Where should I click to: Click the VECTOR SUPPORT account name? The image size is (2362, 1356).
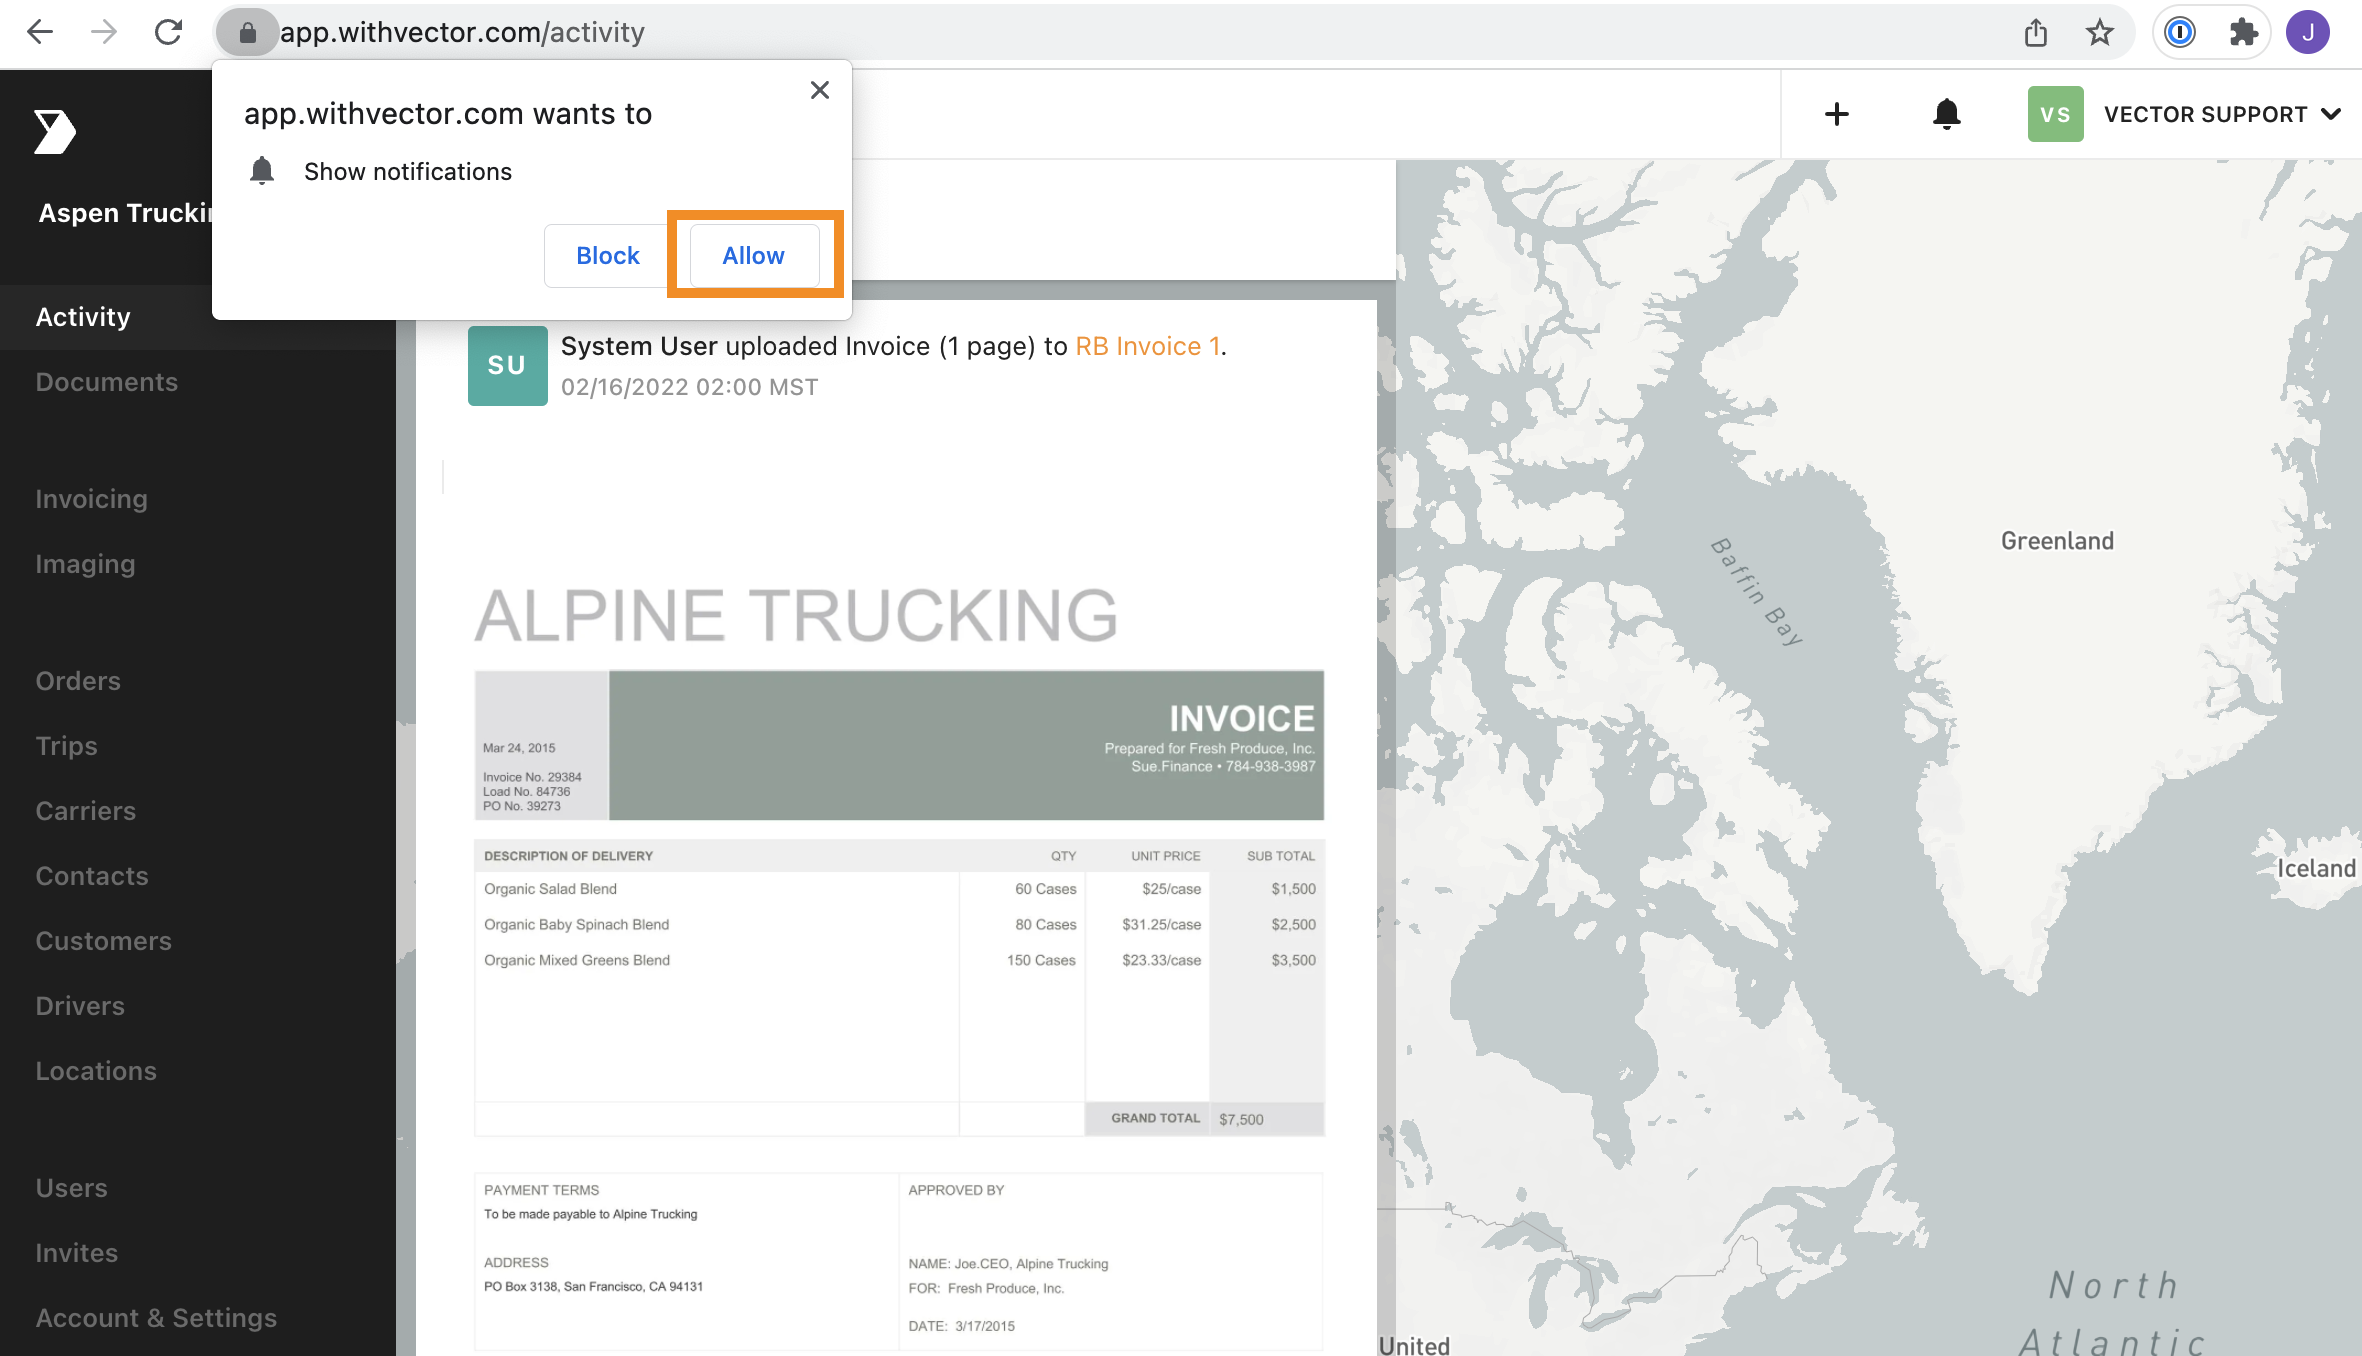pyautogui.click(x=2205, y=114)
